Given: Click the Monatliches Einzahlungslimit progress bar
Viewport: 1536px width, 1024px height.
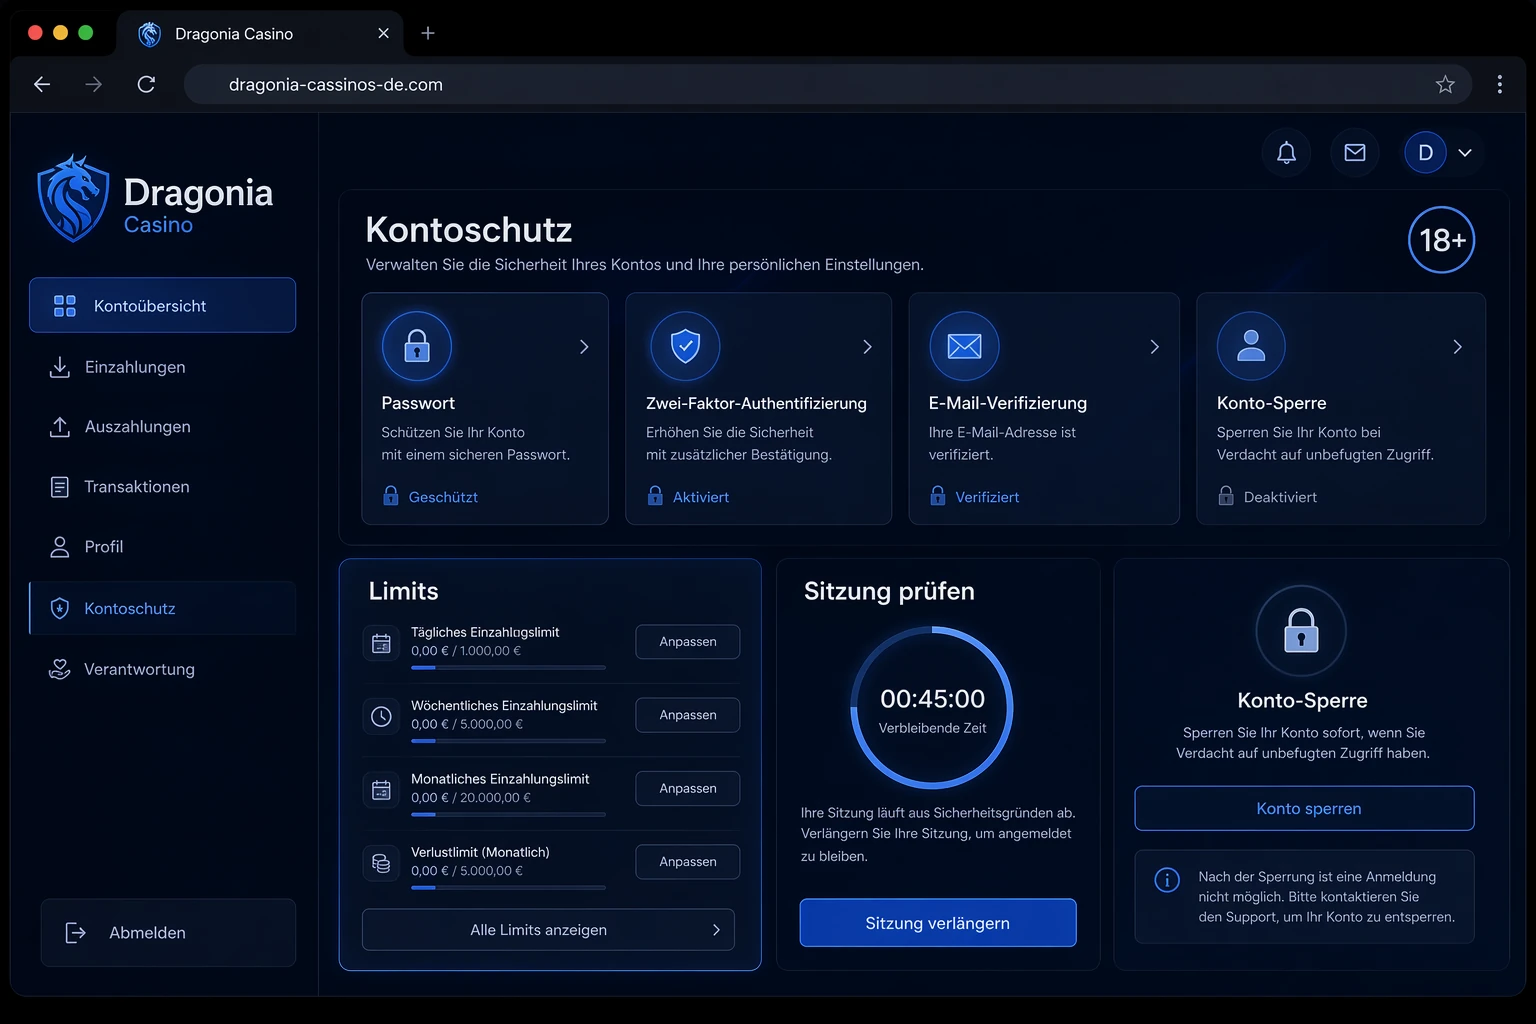Looking at the screenshot, I should 508,814.
